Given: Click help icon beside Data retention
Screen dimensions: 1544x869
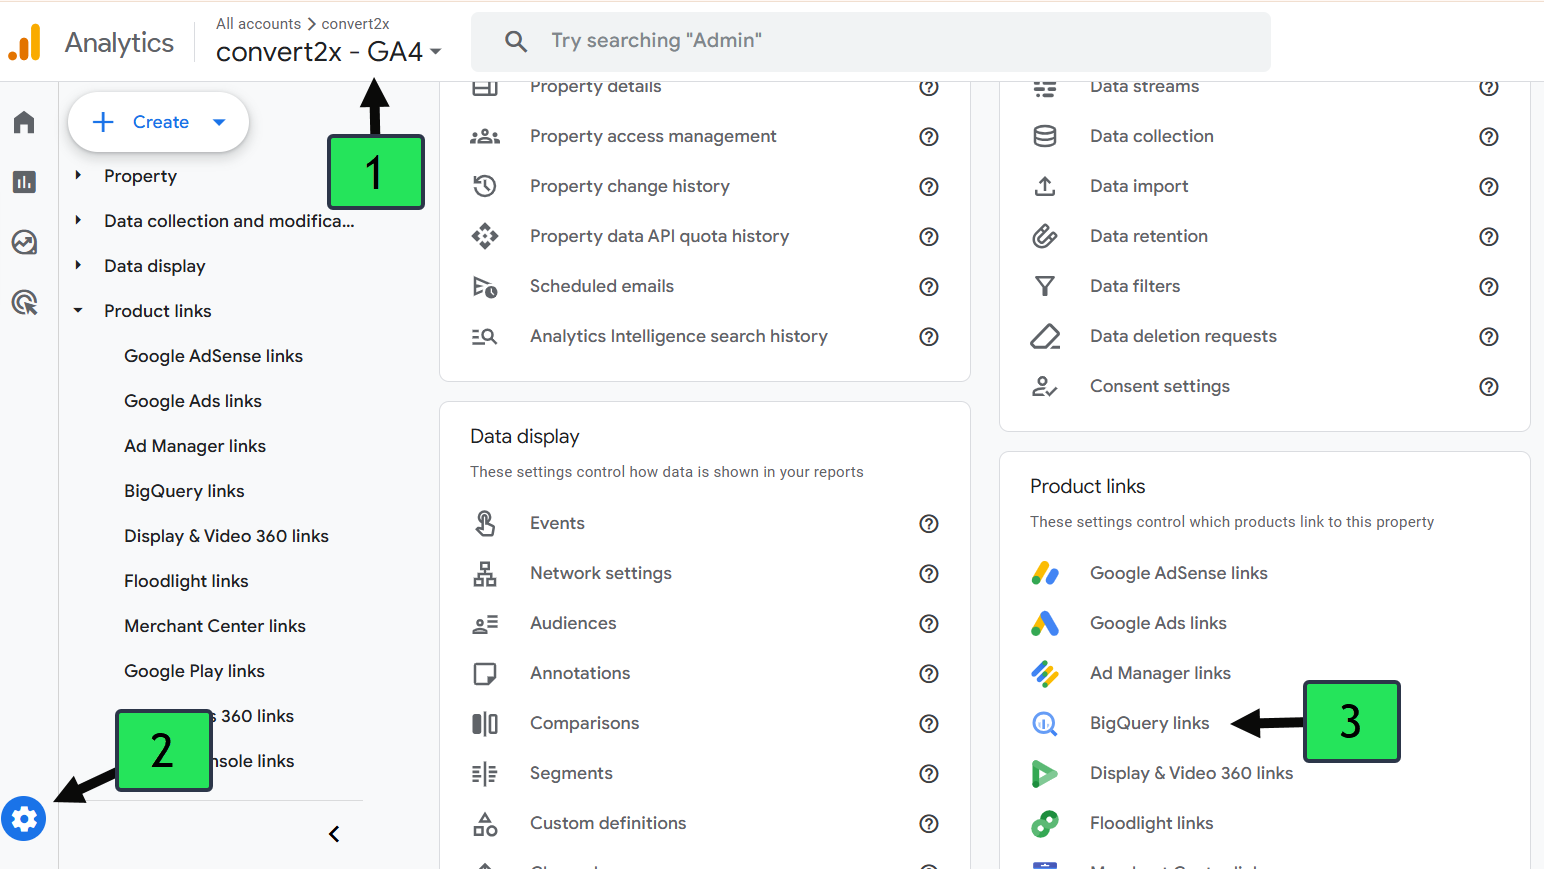Looking at the screenshot, I should [x=1489, y=237].
